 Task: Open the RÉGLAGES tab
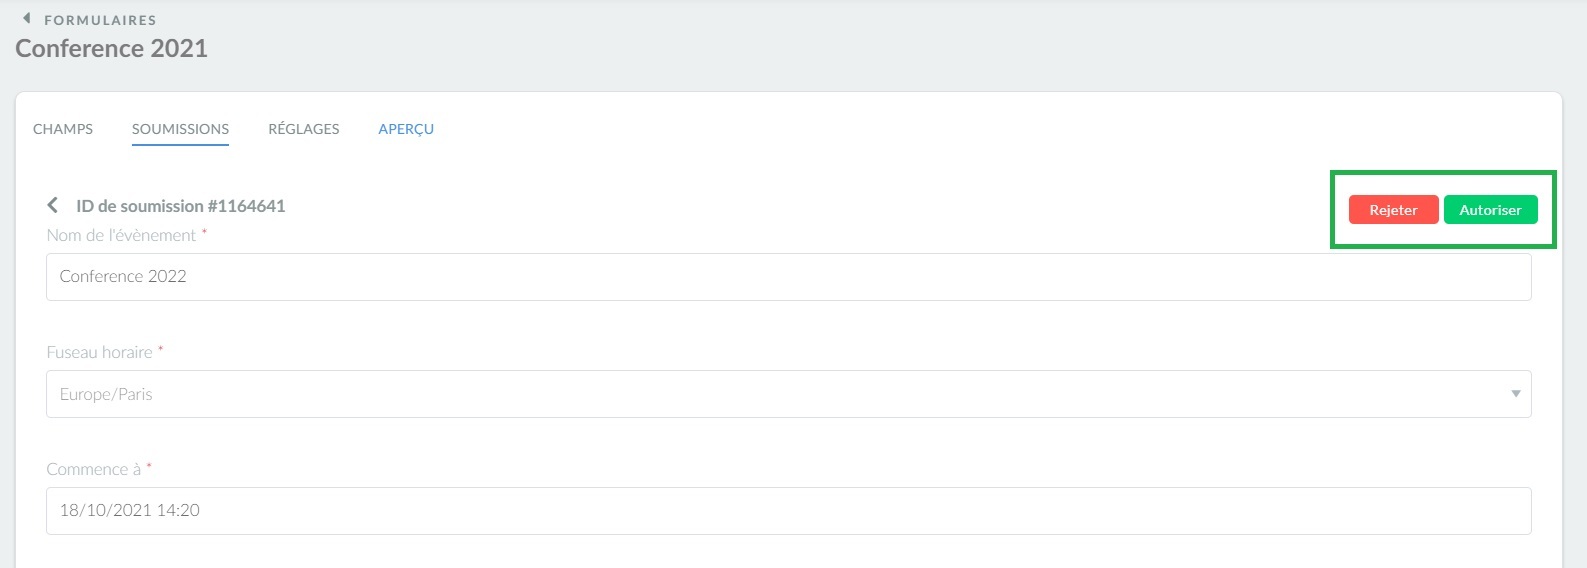click(304, 129)
